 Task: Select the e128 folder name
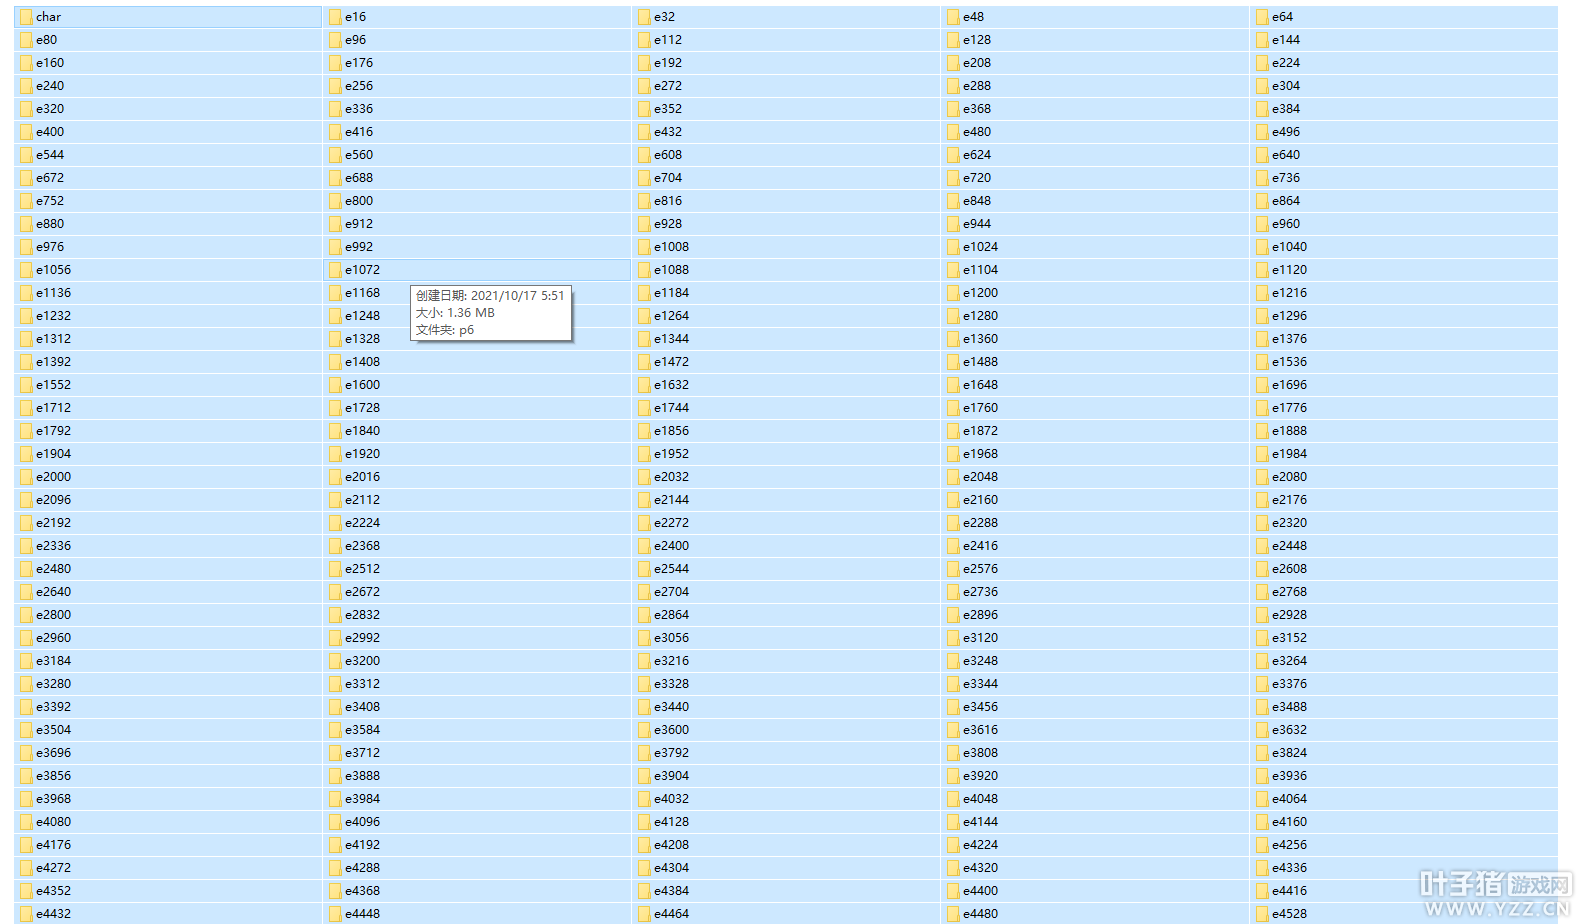[977, 40]
